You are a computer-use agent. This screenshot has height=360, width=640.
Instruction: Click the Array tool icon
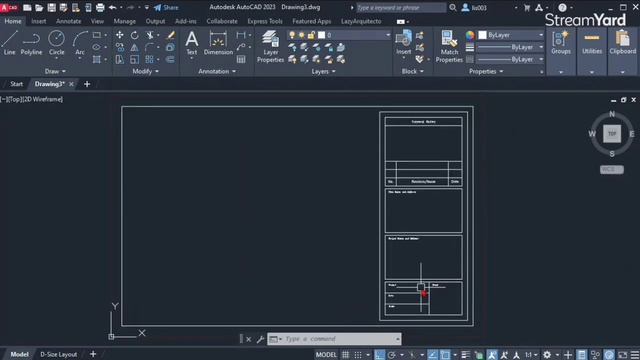pos(149,60)
